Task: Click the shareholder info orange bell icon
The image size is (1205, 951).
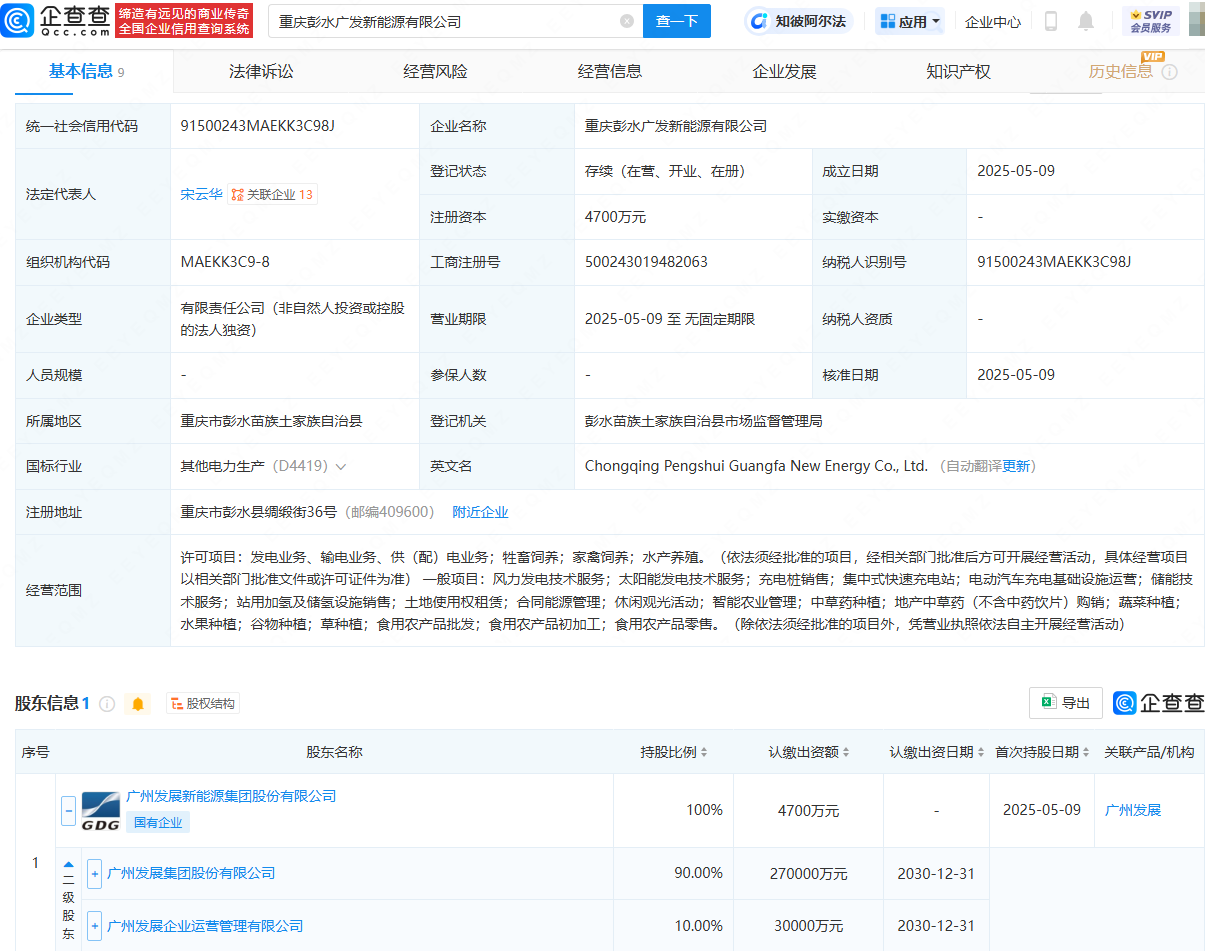Action: (138, 704)
